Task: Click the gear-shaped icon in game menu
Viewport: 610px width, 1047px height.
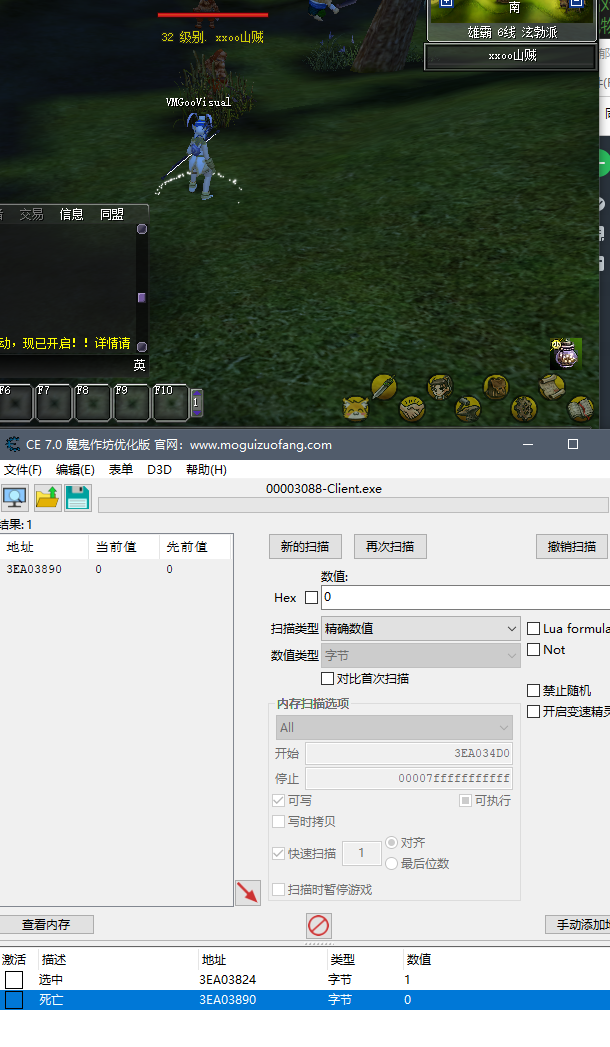Action: tap(524, 409)
